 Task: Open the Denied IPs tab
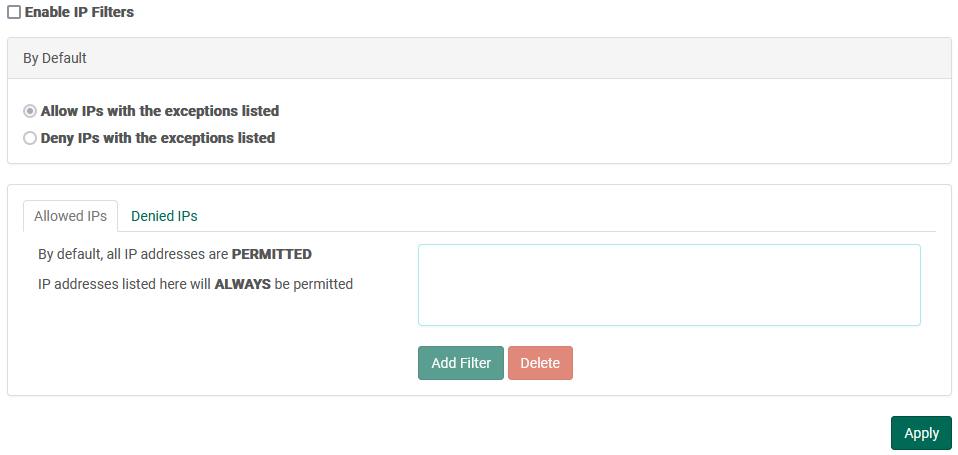(x=164, y=216)
